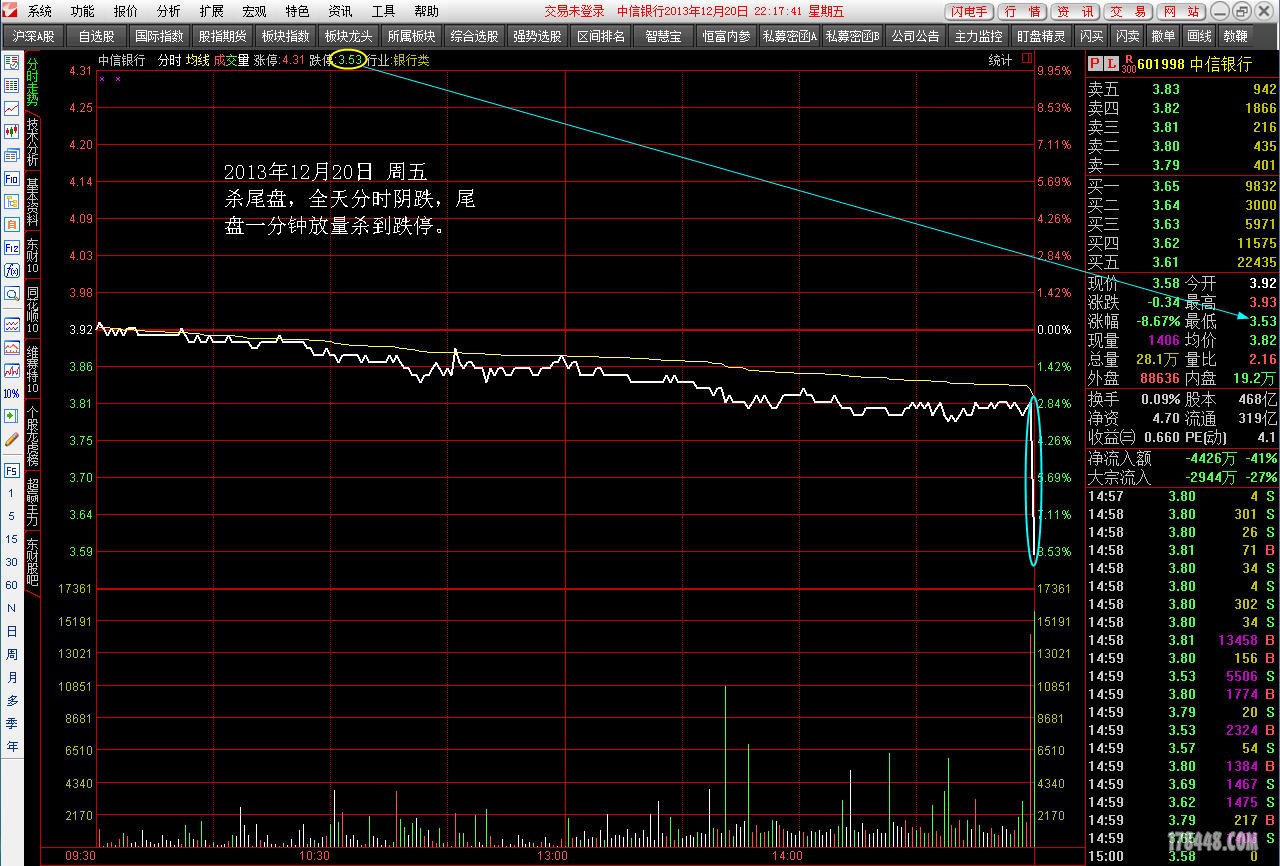Switch to the 分时走势 vertical tab
The height and width of the screenshot is (866, 1280).
click(32, 81)
